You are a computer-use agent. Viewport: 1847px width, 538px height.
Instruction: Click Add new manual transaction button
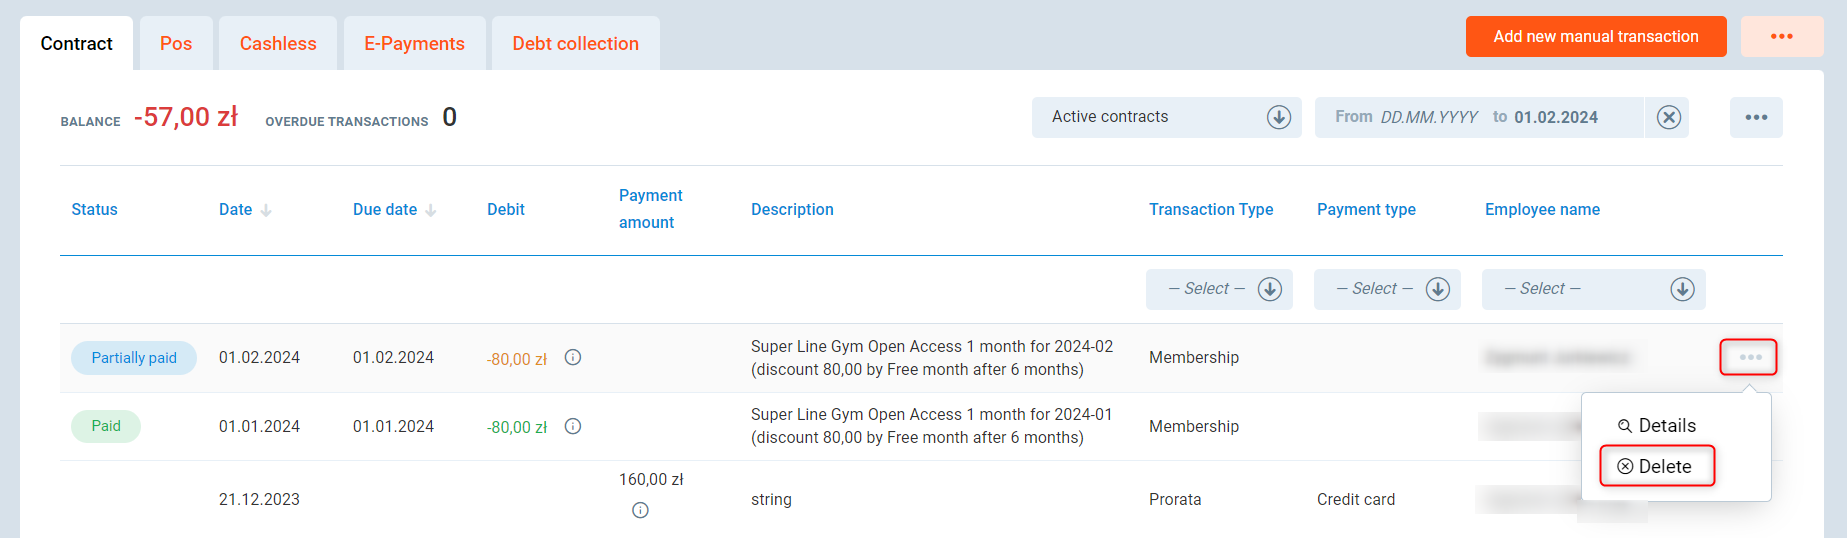tap(1595, 37)
